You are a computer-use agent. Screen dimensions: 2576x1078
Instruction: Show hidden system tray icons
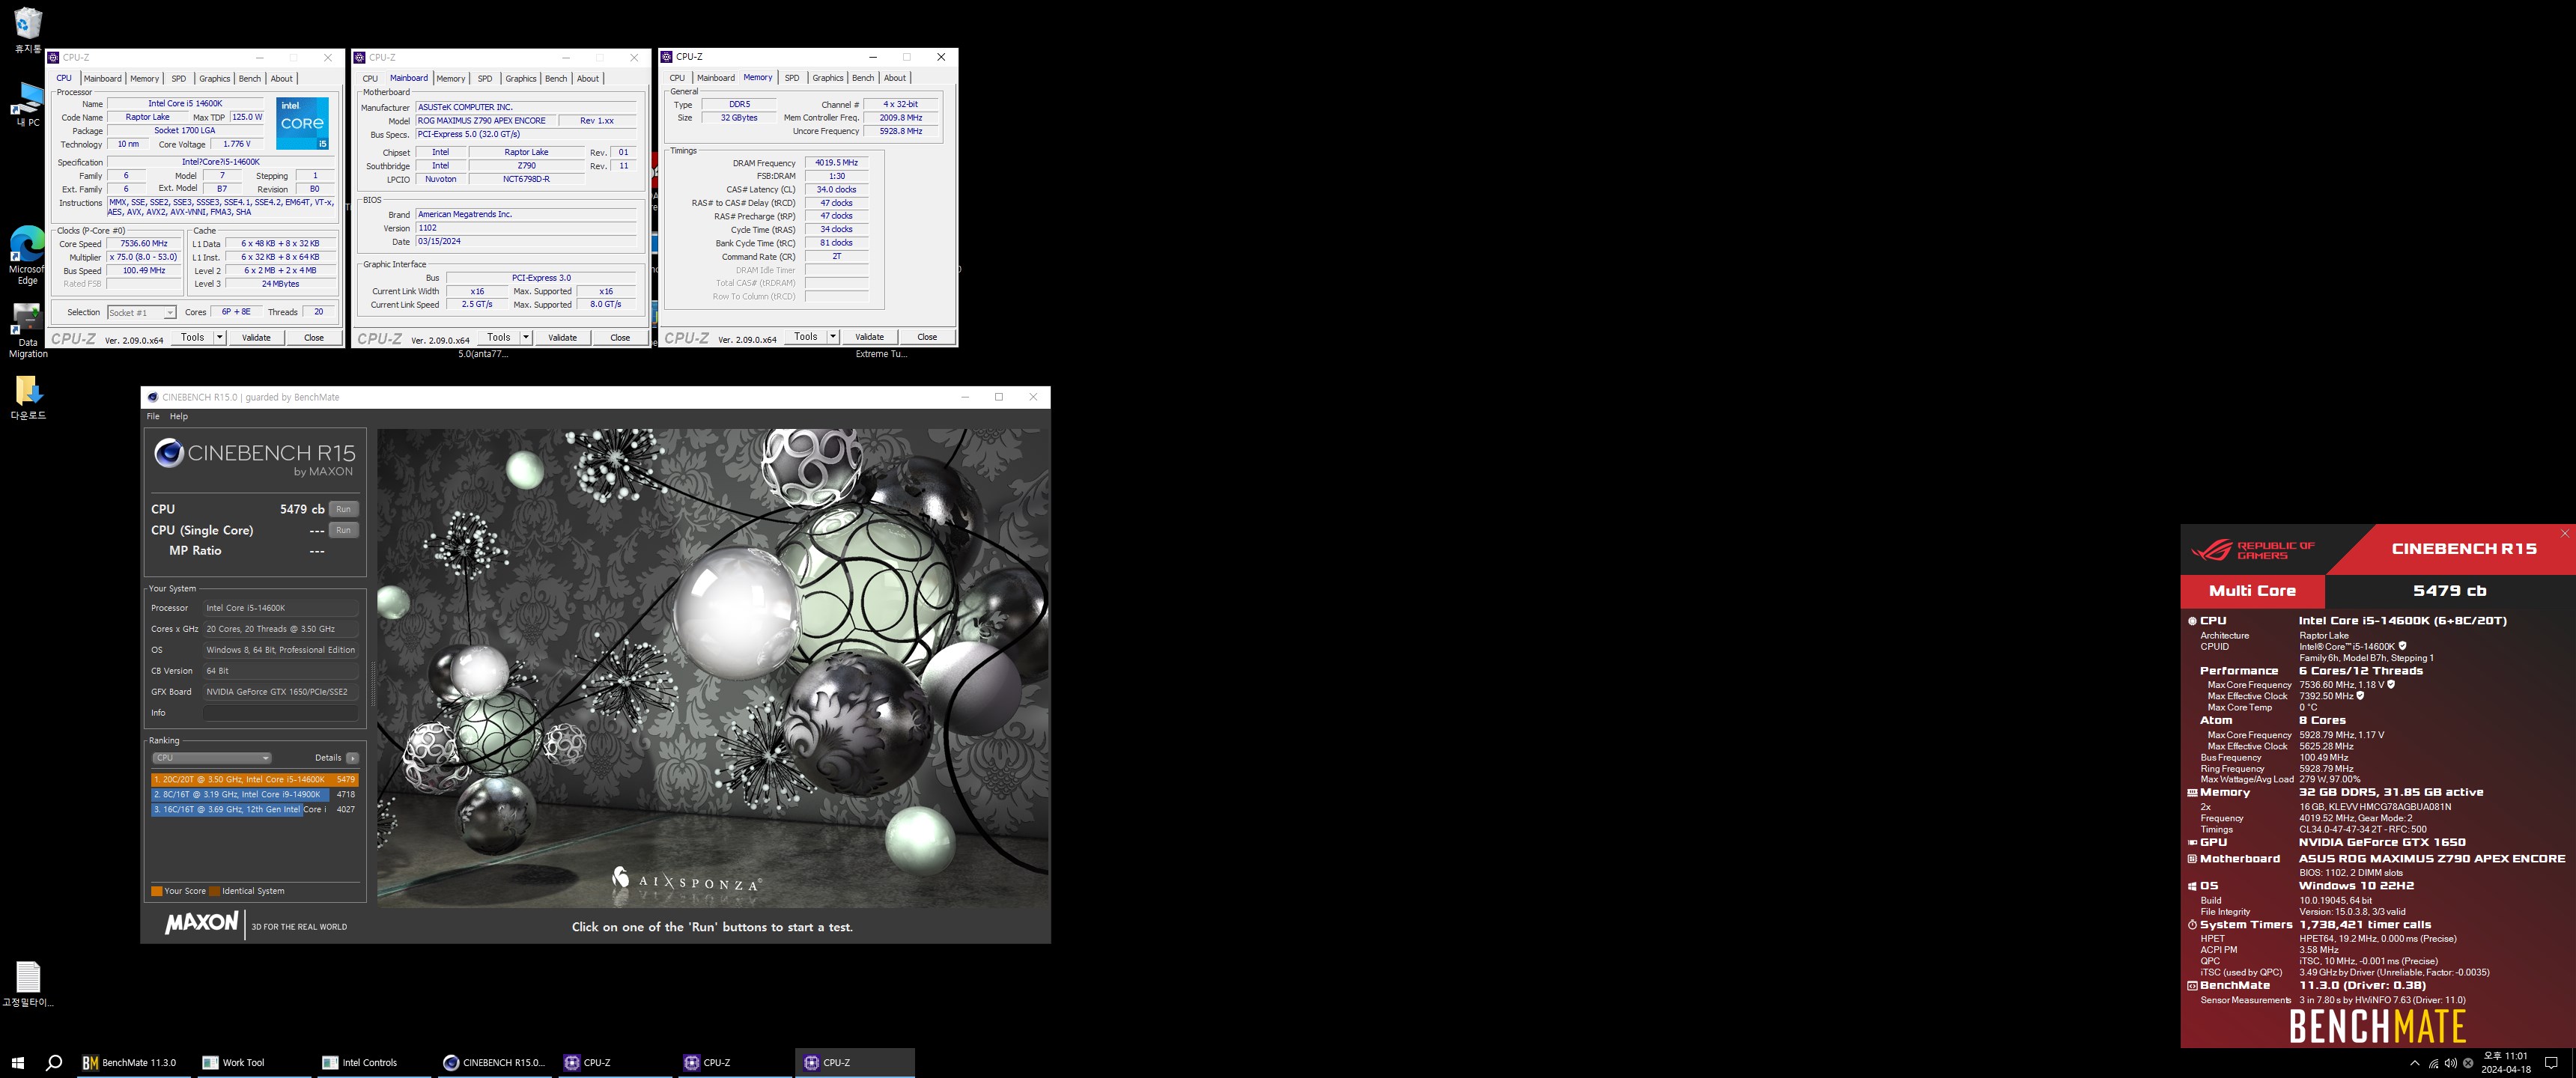(2415, 1063)
